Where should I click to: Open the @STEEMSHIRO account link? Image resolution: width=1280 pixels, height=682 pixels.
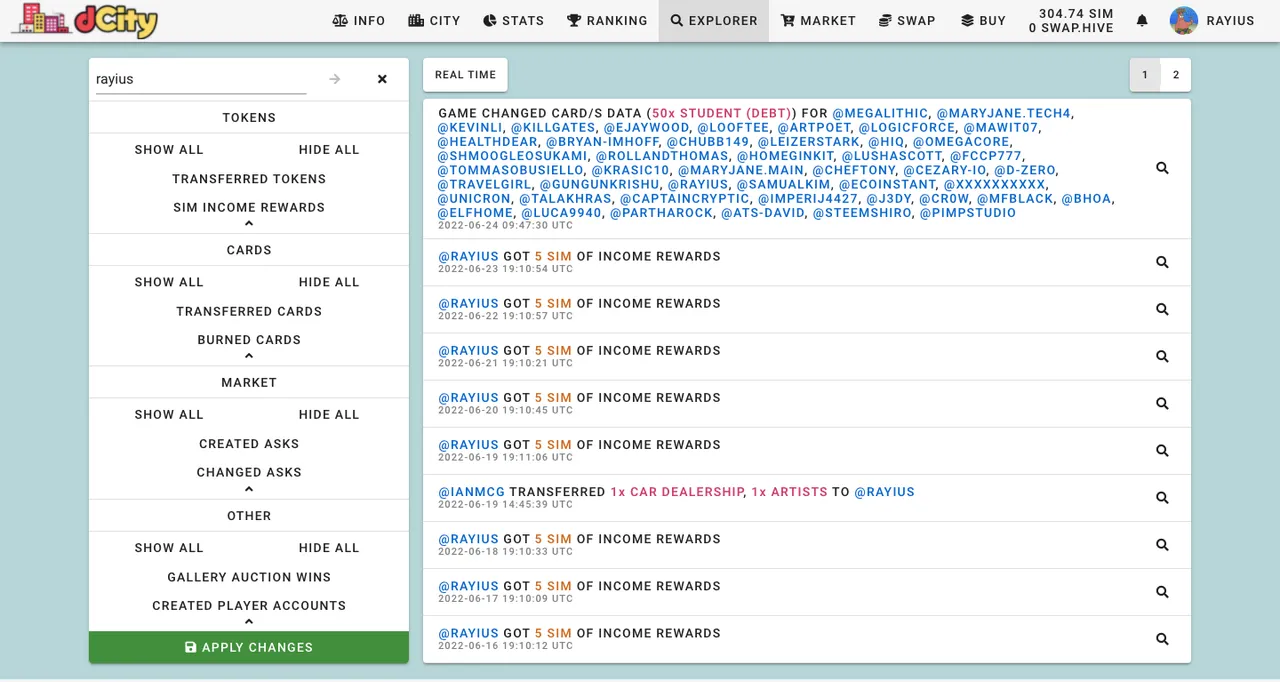[862, 213]
